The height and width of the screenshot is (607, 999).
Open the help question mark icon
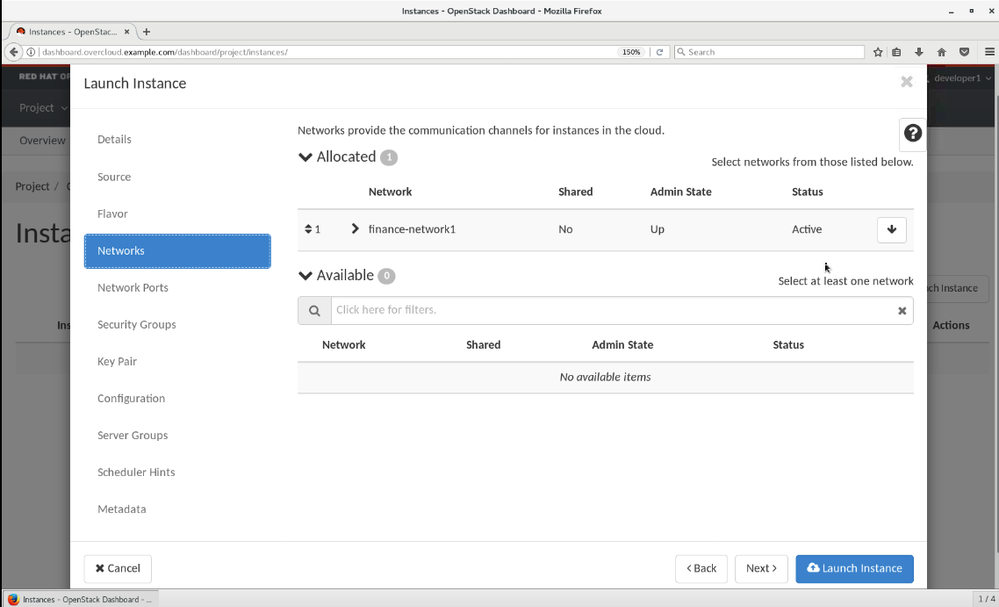click(x=912, y=133)
